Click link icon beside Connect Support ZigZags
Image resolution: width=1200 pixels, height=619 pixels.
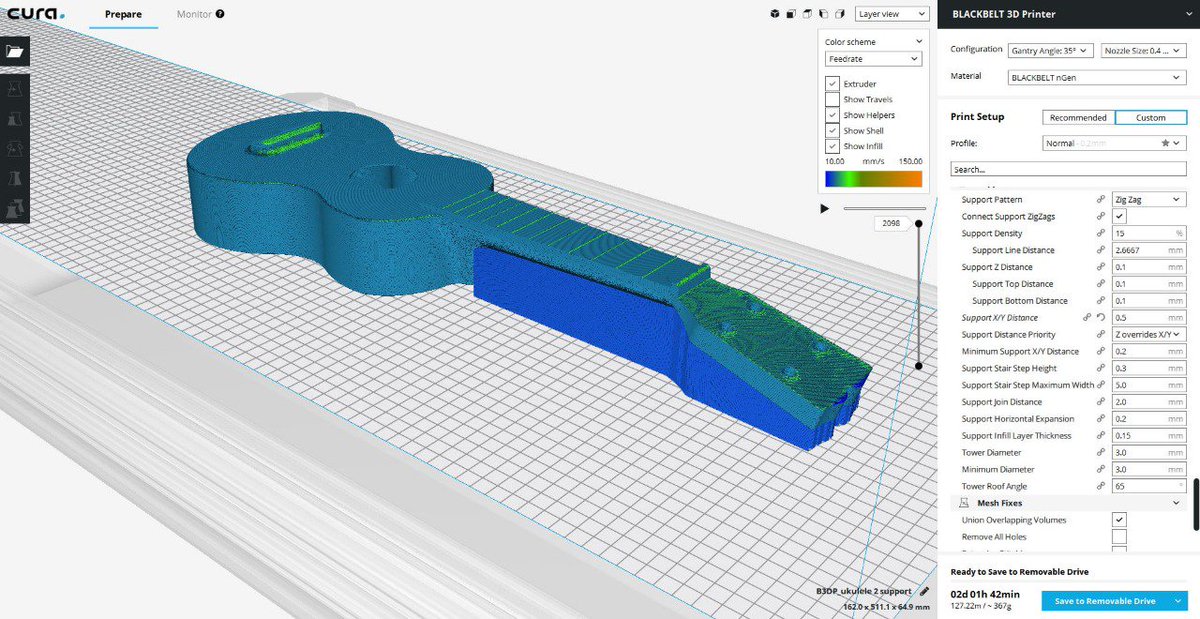coord(1100,216)
